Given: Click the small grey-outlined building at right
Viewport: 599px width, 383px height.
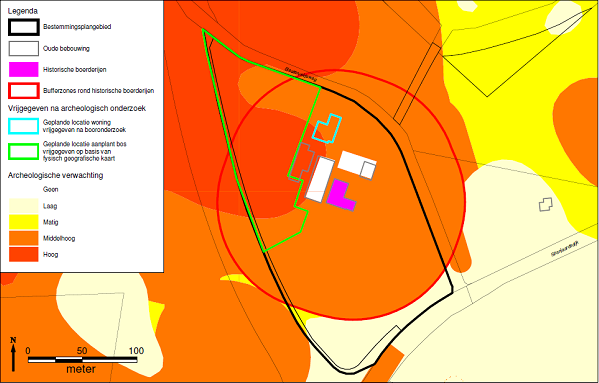Looking at the screenshot, I should point(546,205).
